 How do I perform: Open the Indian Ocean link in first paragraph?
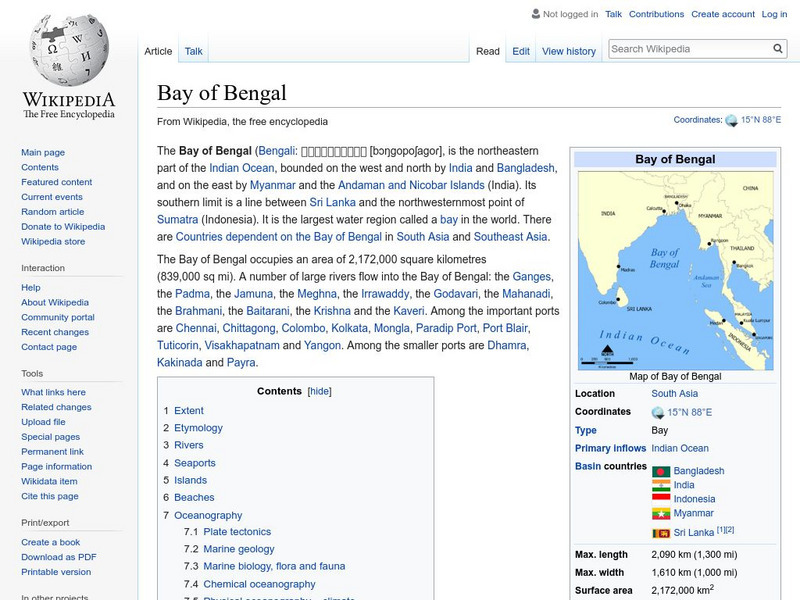[x=241, y=168]
